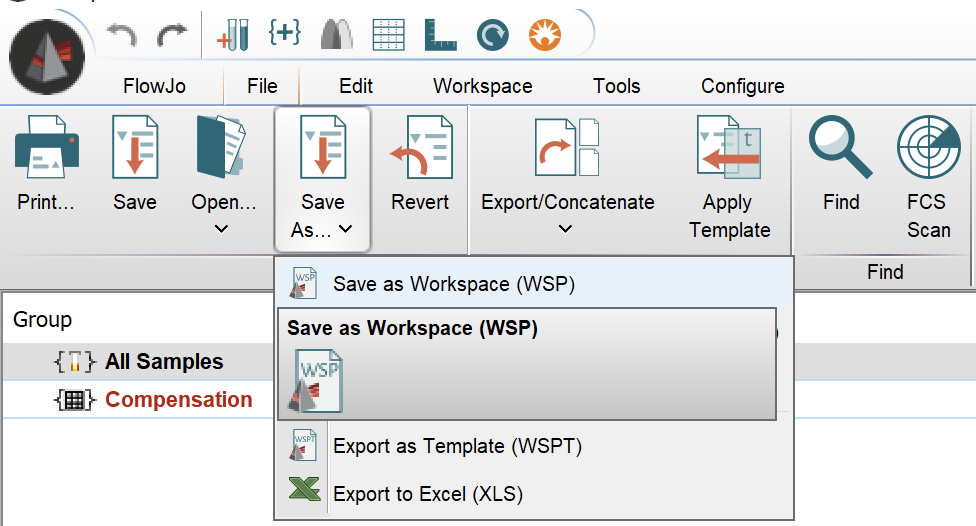Click the Print... button label
This screenshot has height=526, width=976.
point(46,202)
